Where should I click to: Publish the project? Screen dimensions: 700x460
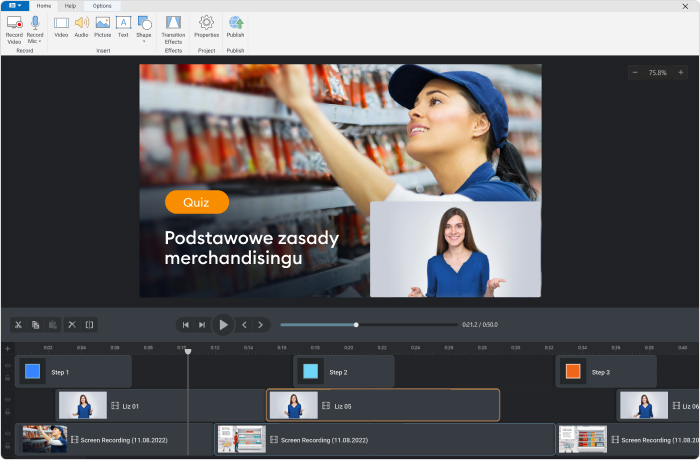(x=235, y=27)
